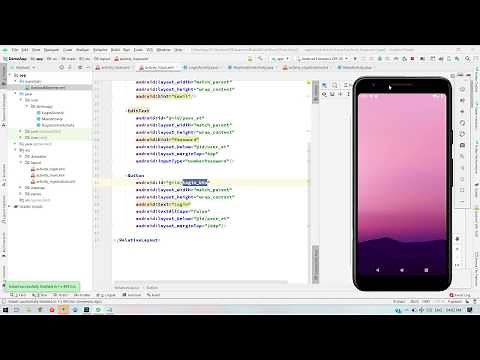Open the Build tool window button

click(x=154, y=295)
